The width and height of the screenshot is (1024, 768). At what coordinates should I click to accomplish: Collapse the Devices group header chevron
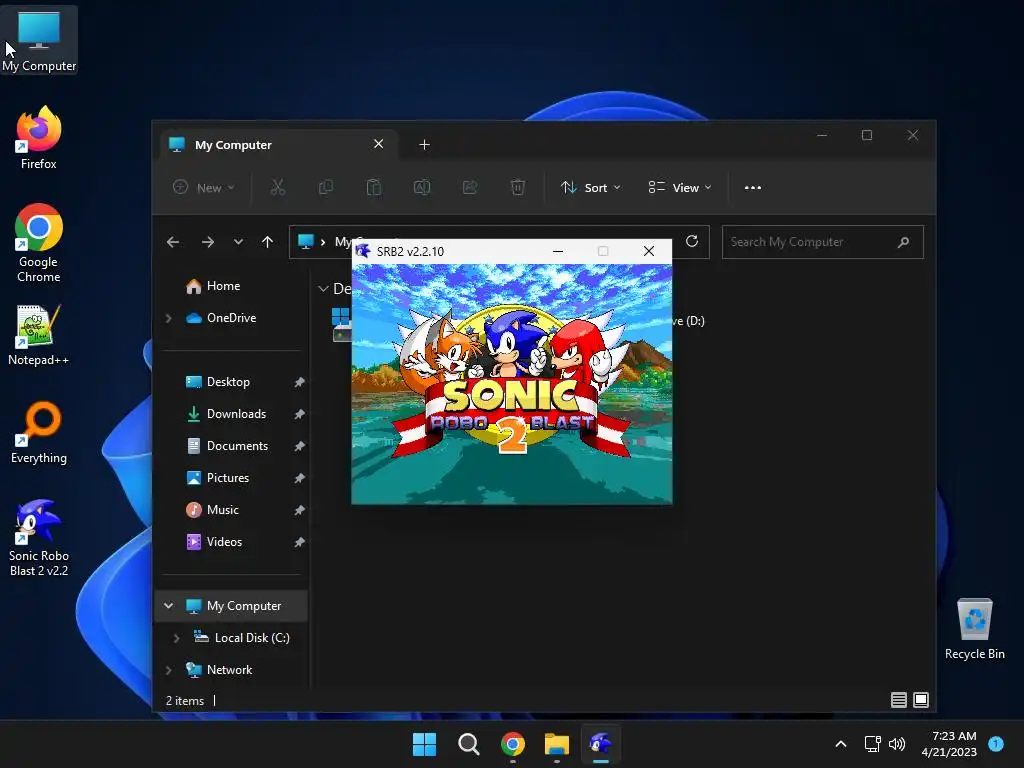[323, 289]
